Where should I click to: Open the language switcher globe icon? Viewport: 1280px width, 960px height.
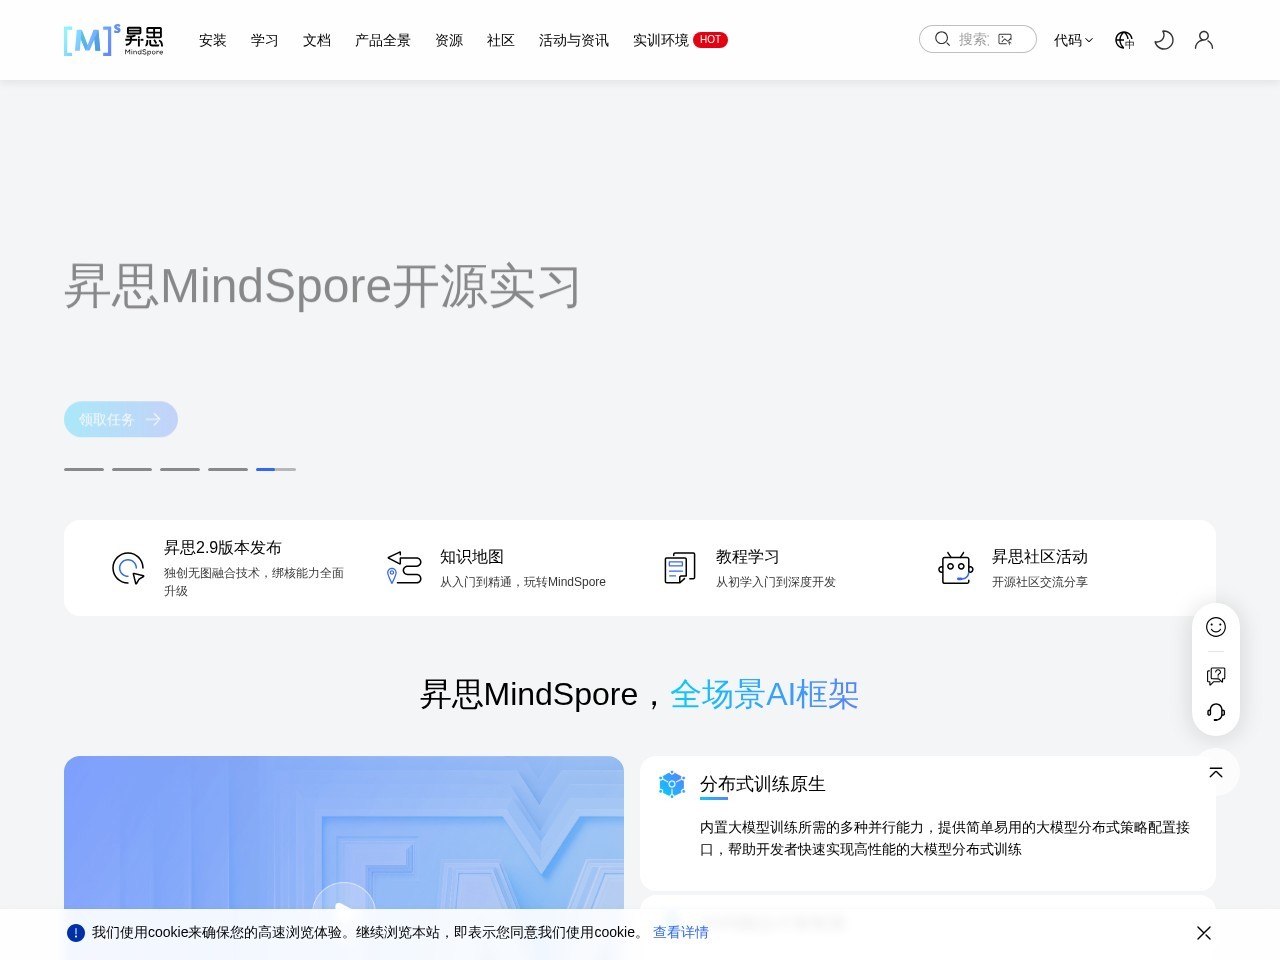coord(1124,40)
